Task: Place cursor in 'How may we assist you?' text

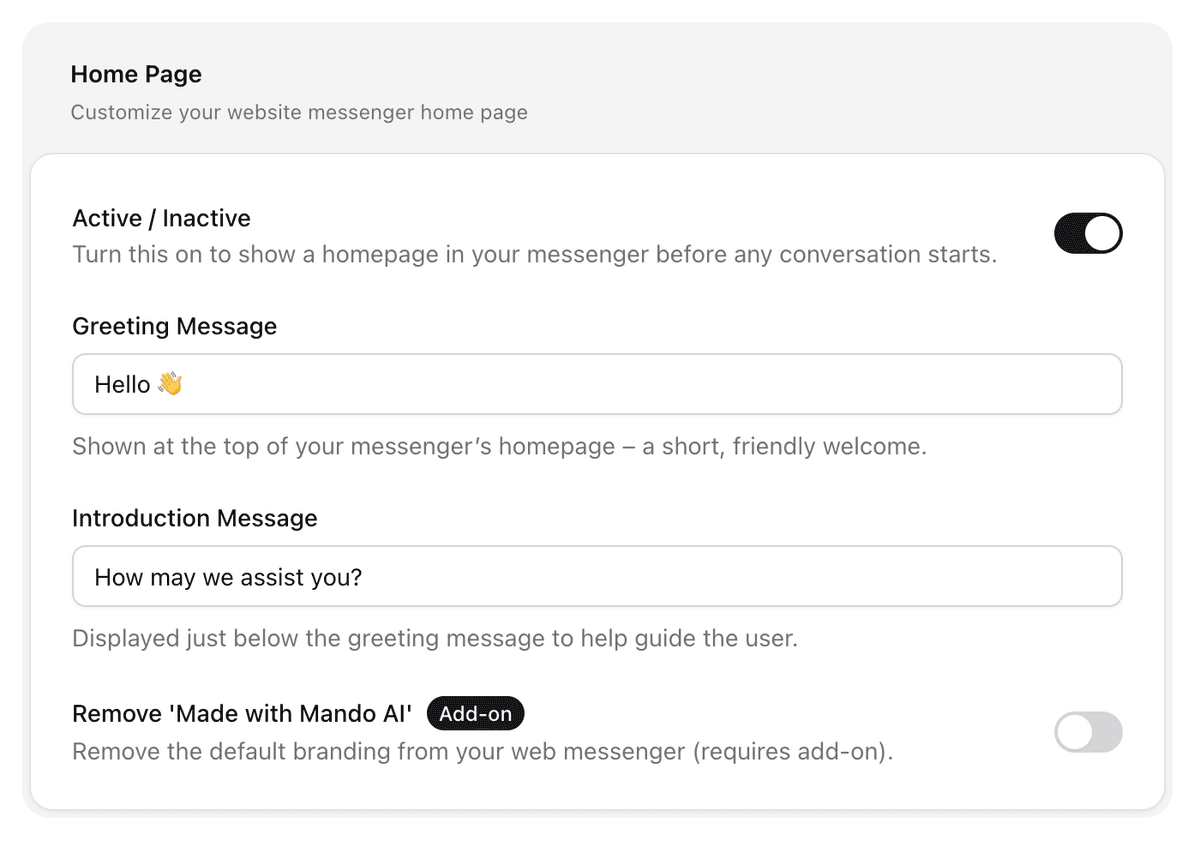Action: (228, 577)
